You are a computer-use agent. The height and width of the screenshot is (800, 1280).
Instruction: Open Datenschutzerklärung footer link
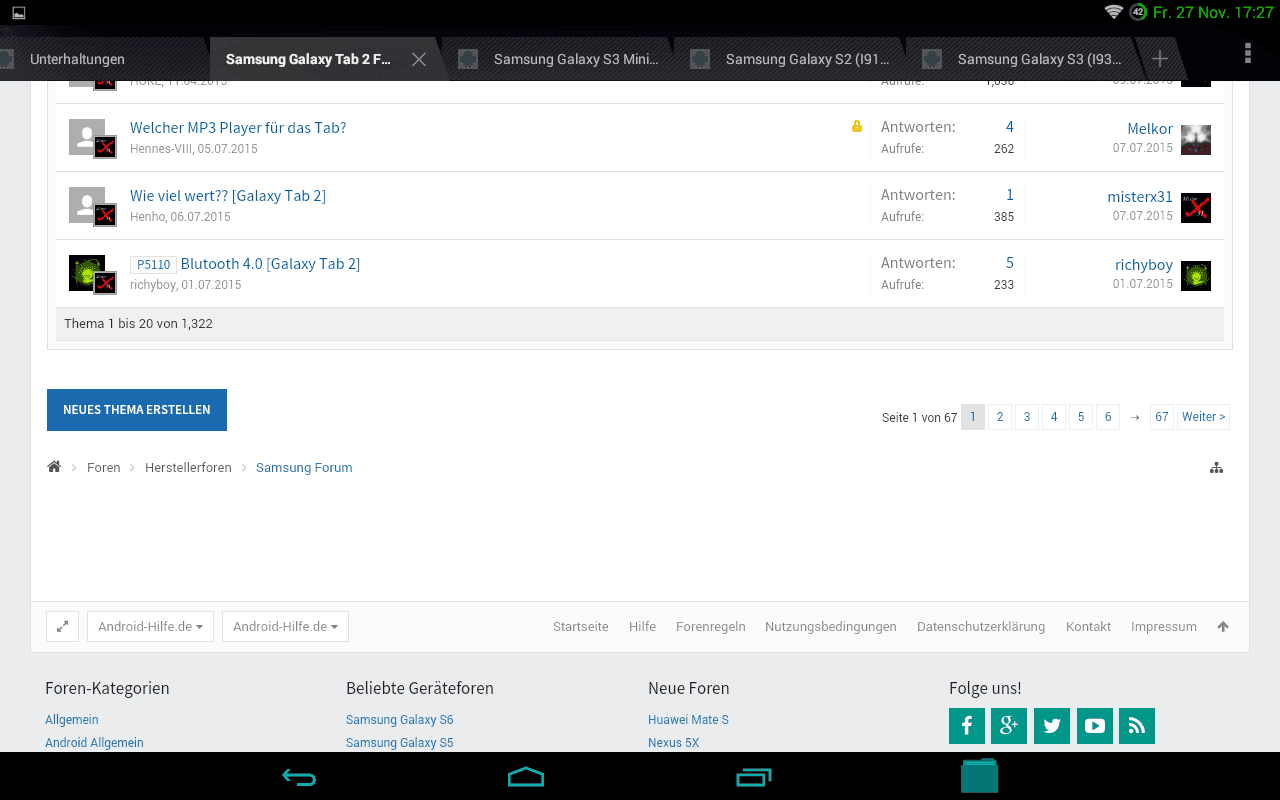click(x=981, y=627)
